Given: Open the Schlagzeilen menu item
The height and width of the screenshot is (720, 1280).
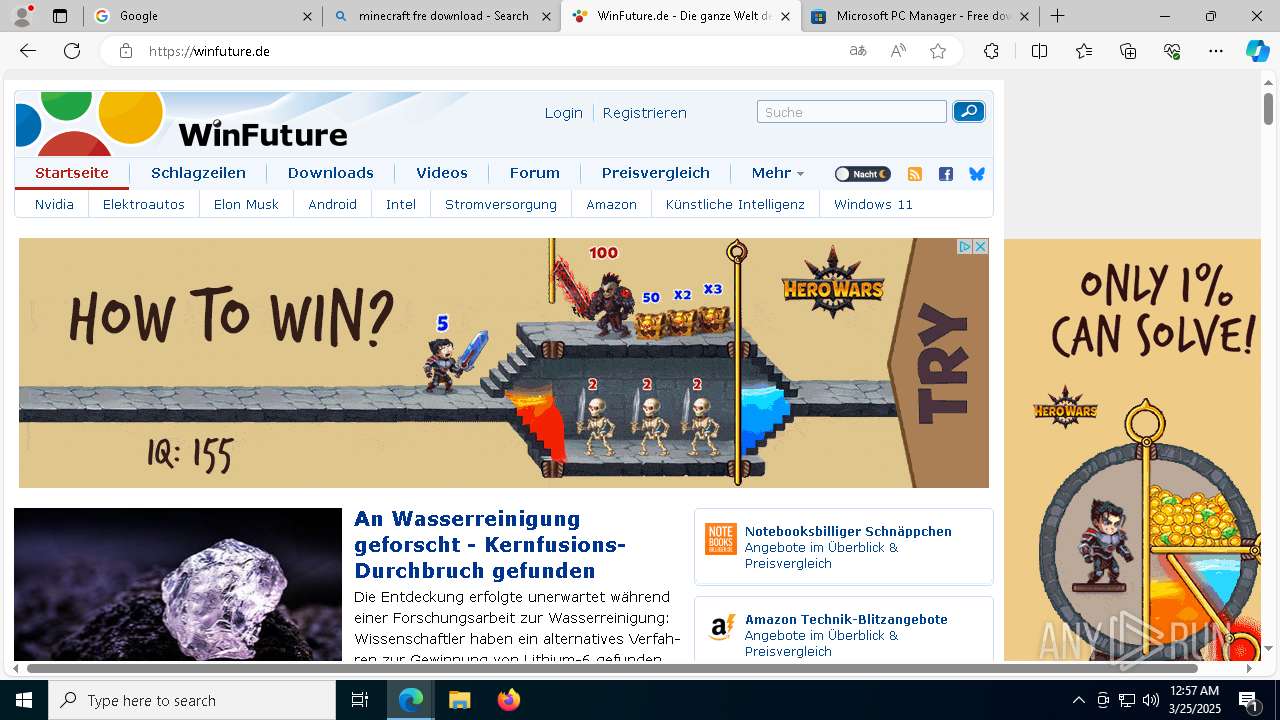Looking at the screenshot, I should (x=198, y=173).
